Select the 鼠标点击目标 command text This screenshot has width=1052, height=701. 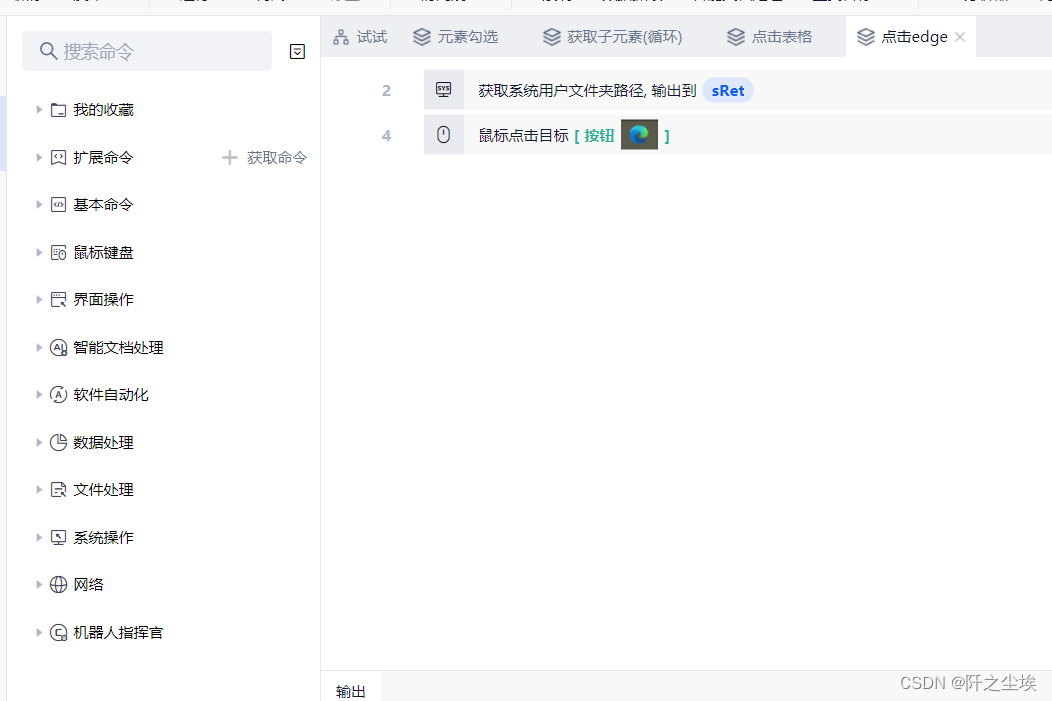pyautogui.click(x=523, y=136)
